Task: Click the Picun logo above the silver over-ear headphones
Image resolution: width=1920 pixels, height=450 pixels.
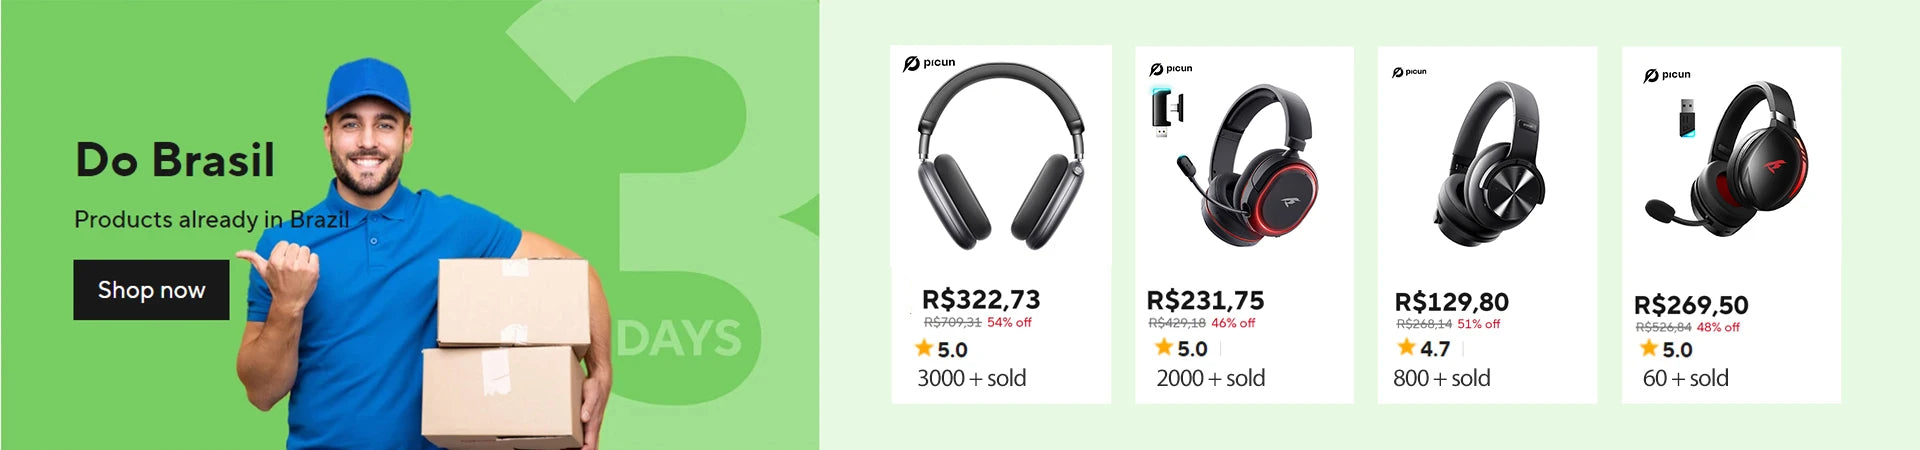Action: pyautogui.click(x=929, y=63)
